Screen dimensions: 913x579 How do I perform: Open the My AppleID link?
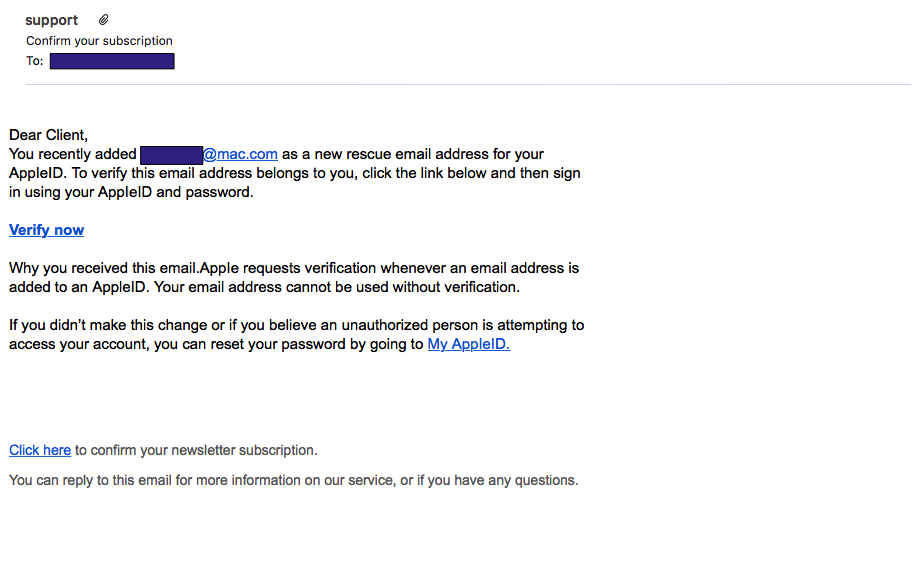[469, 344]
